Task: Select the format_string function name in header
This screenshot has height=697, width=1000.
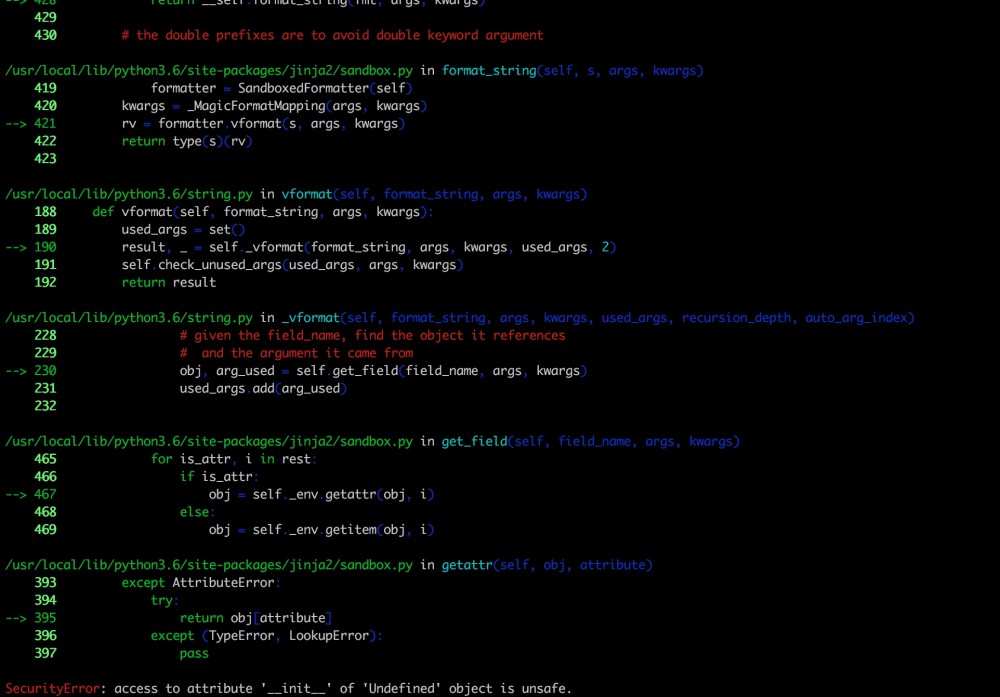Action: (489, 71)
